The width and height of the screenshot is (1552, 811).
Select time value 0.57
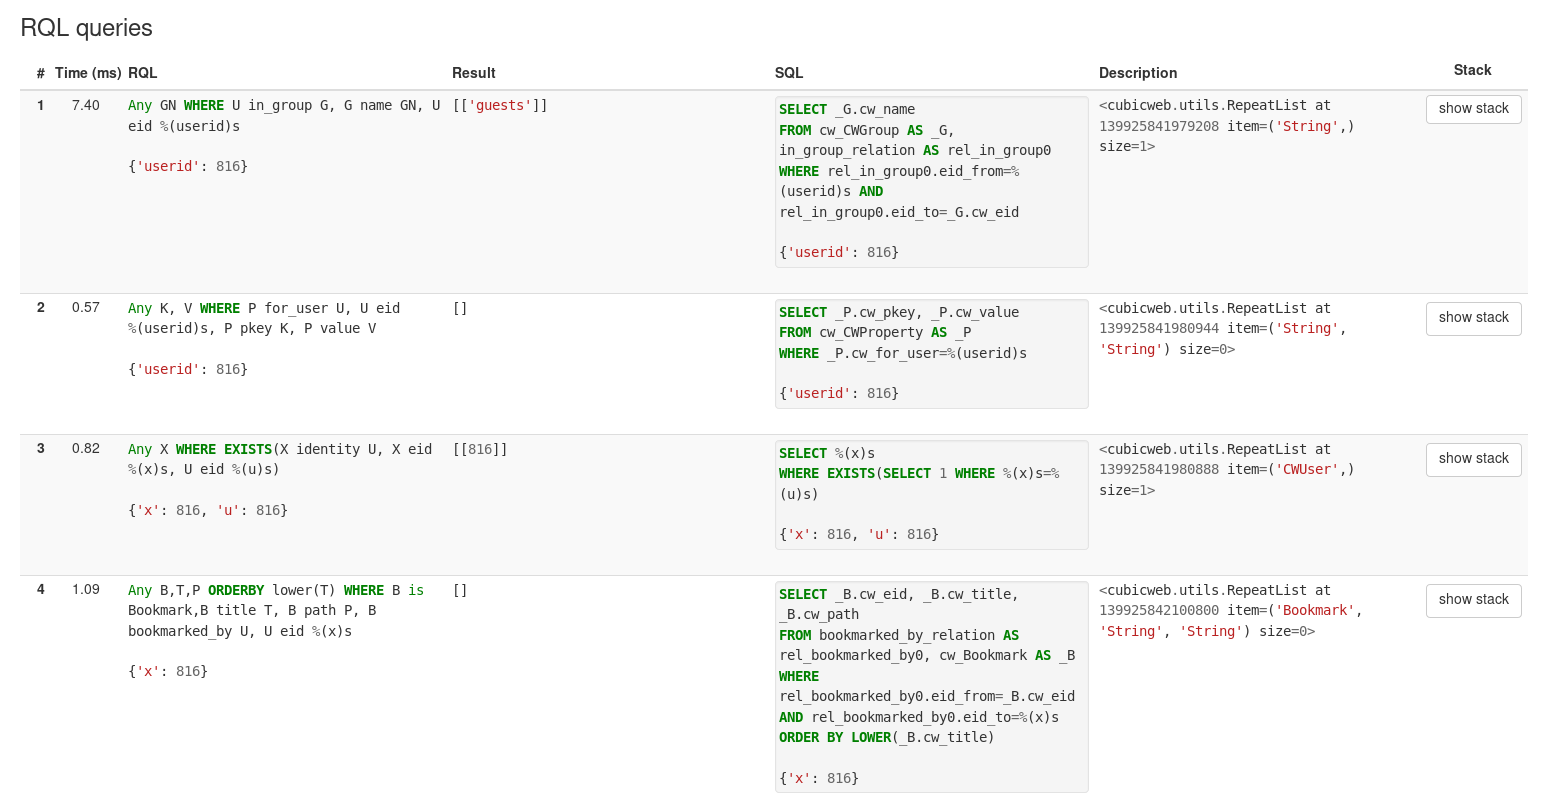coord(86,308)
